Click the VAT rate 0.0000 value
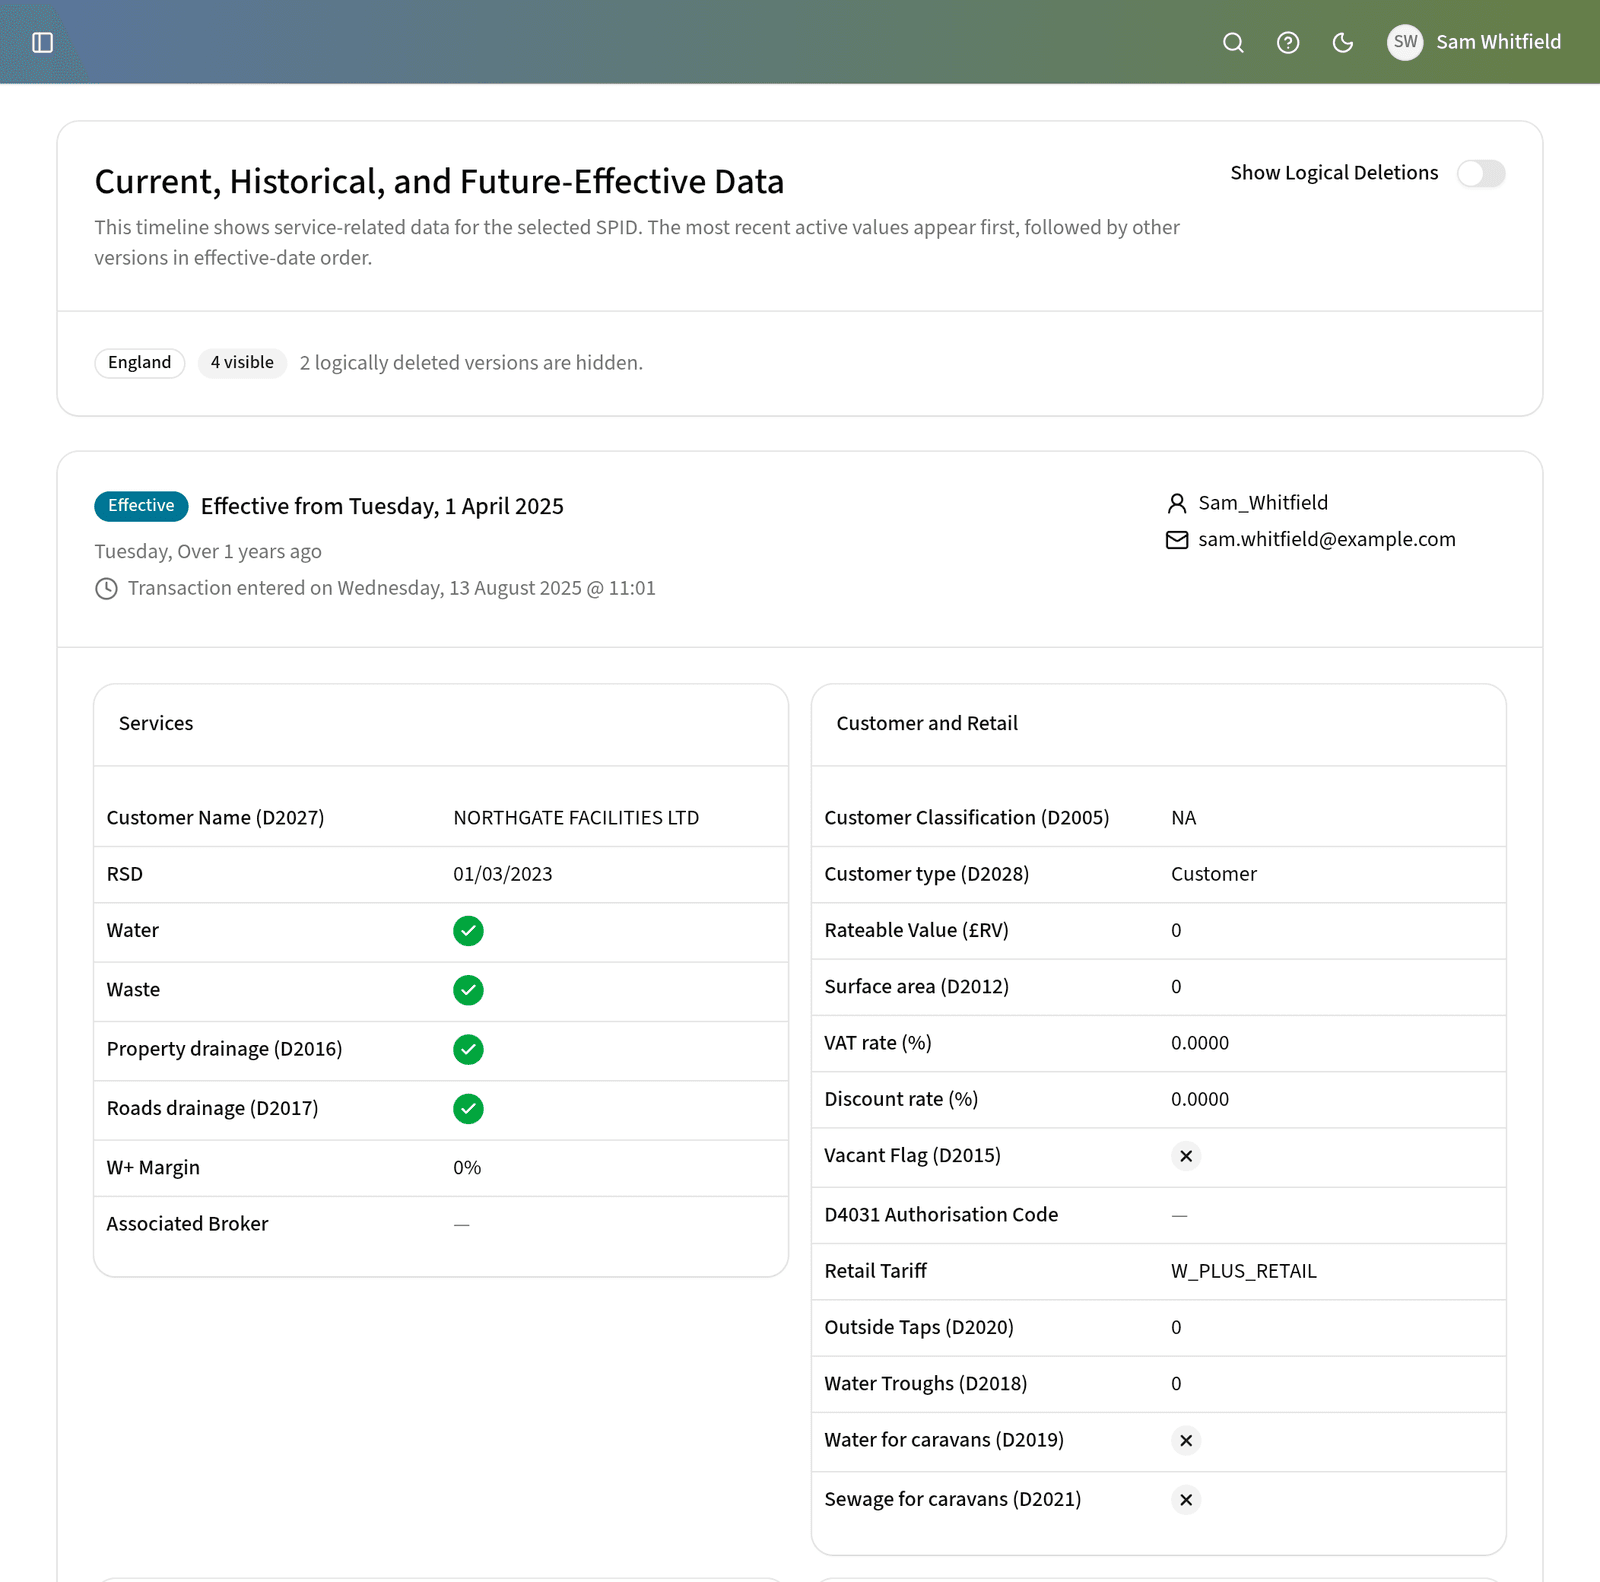 (1200, 1043)
